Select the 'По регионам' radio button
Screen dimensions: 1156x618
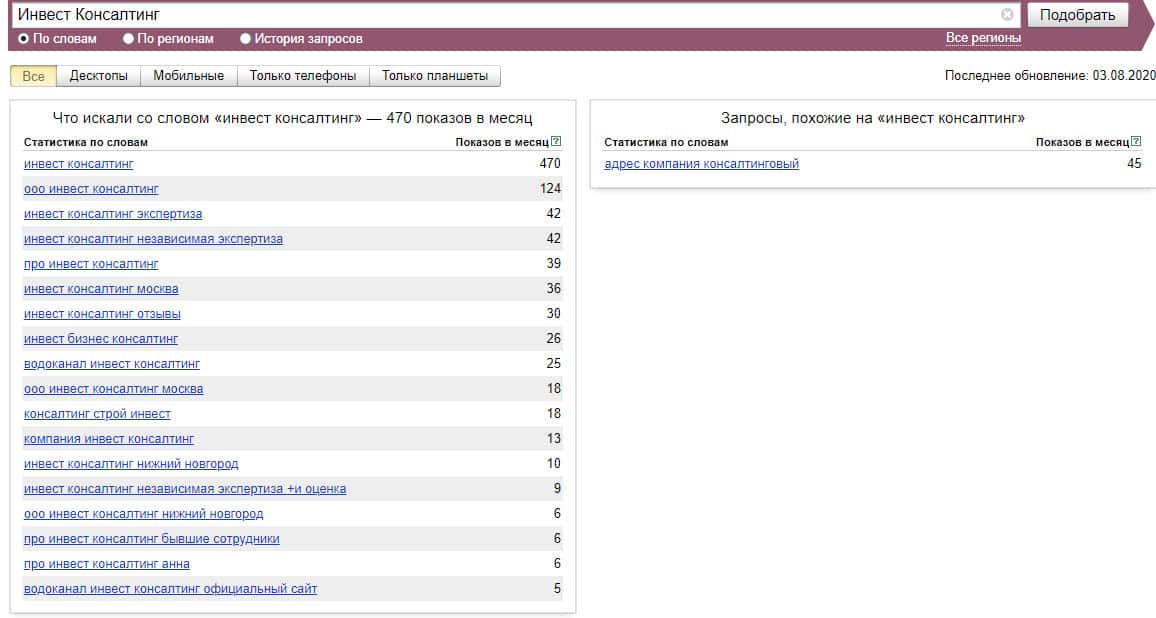tap(128, 39)
